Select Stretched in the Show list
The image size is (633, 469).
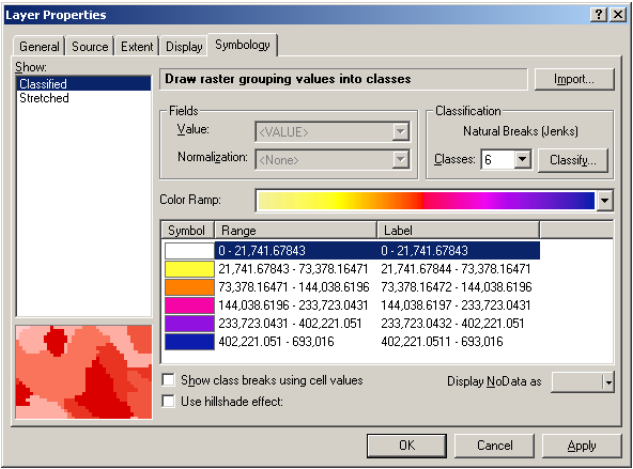44,99
